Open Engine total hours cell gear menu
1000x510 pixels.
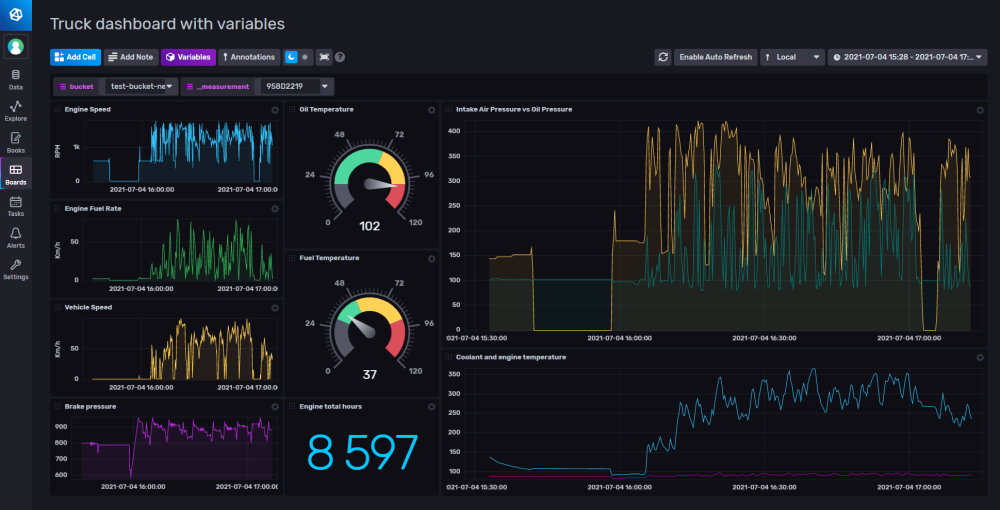pyautogui.click(x=431, y=406)
